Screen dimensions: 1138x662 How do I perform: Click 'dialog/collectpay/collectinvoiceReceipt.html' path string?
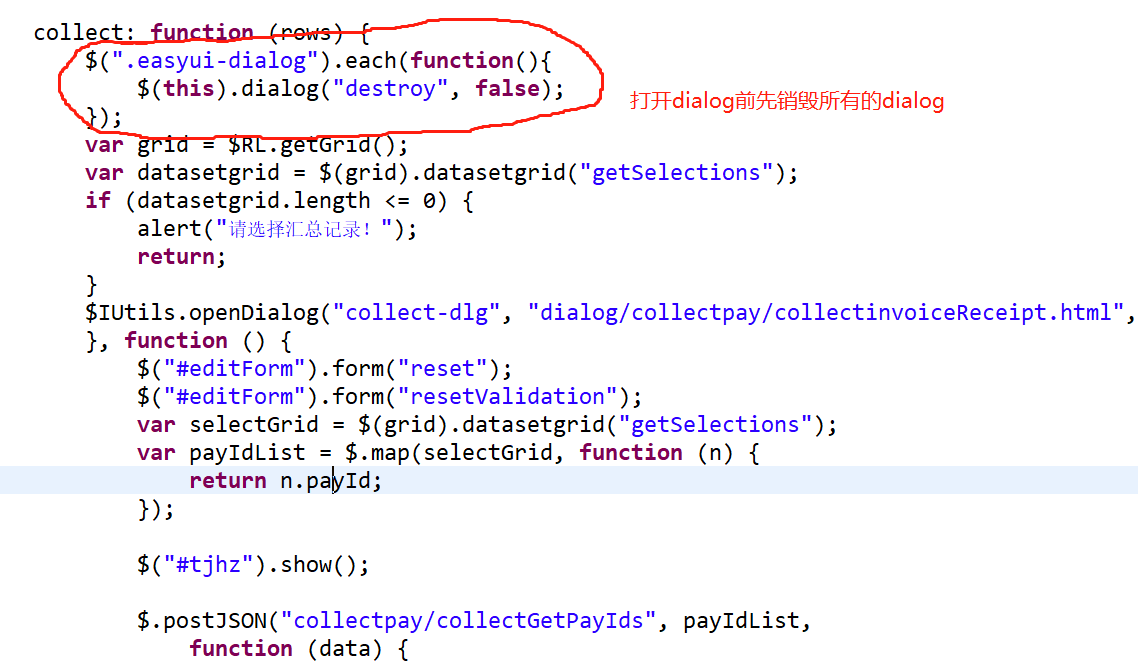coord(826,313)
